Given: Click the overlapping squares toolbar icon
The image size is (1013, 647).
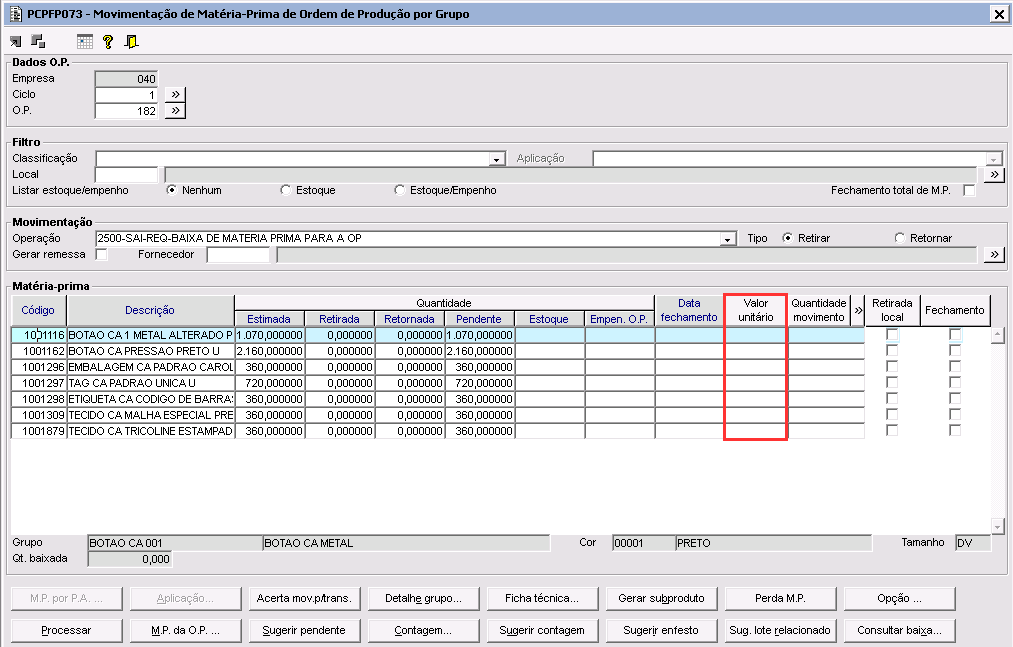Looking at the screenshot, I should pyautogui.click(x=38, y=41).
